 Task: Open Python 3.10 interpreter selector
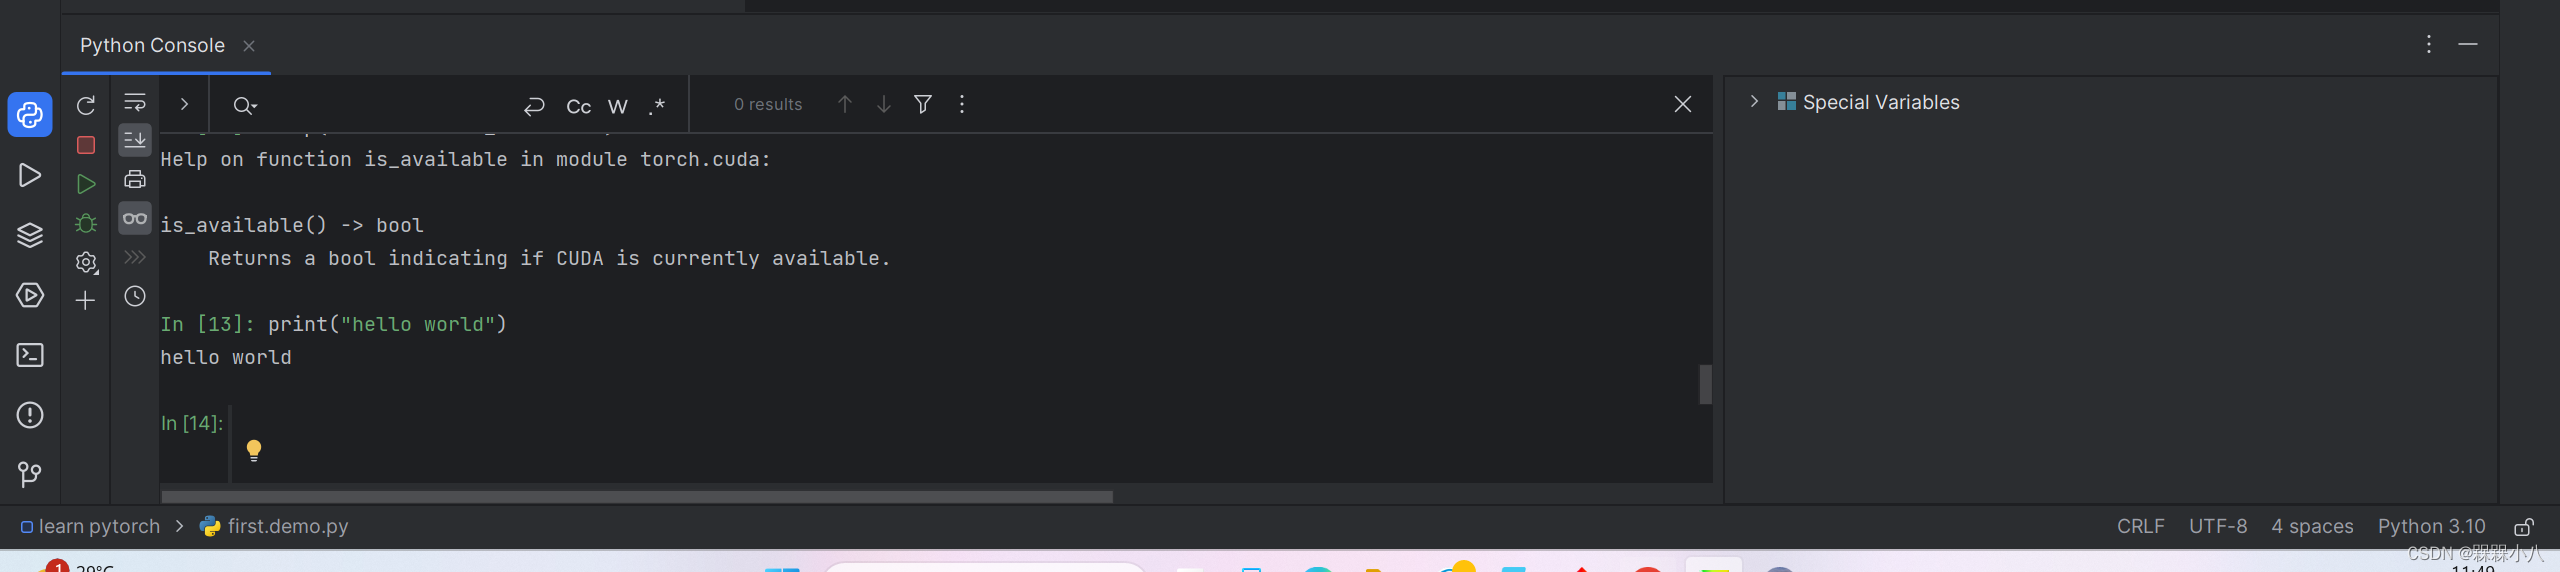point(2431,526)
